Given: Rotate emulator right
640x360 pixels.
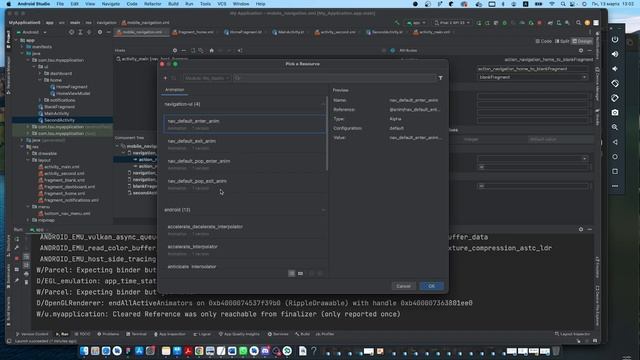Looking at the screenshot, I should [615, 98].
